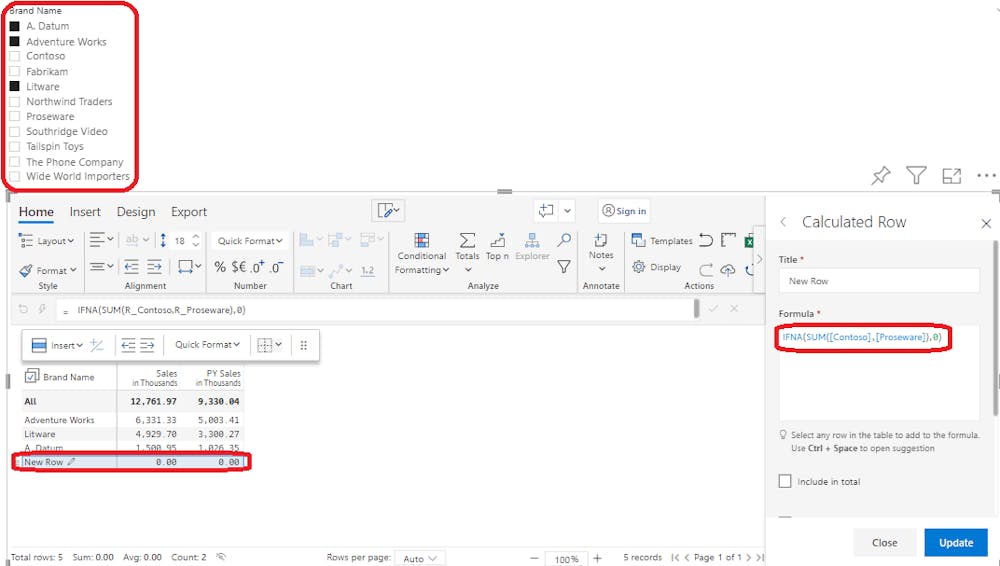This screenshot has width=1000, height=566.
Task: Go to next page in pagination
Action: pyautogui.click(x=749, y=558)
